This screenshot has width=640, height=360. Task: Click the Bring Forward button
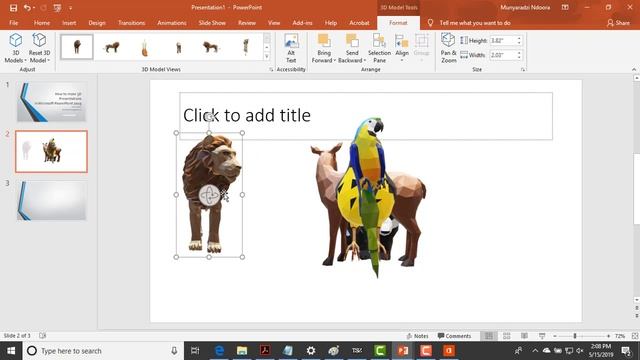click(324, 48)
